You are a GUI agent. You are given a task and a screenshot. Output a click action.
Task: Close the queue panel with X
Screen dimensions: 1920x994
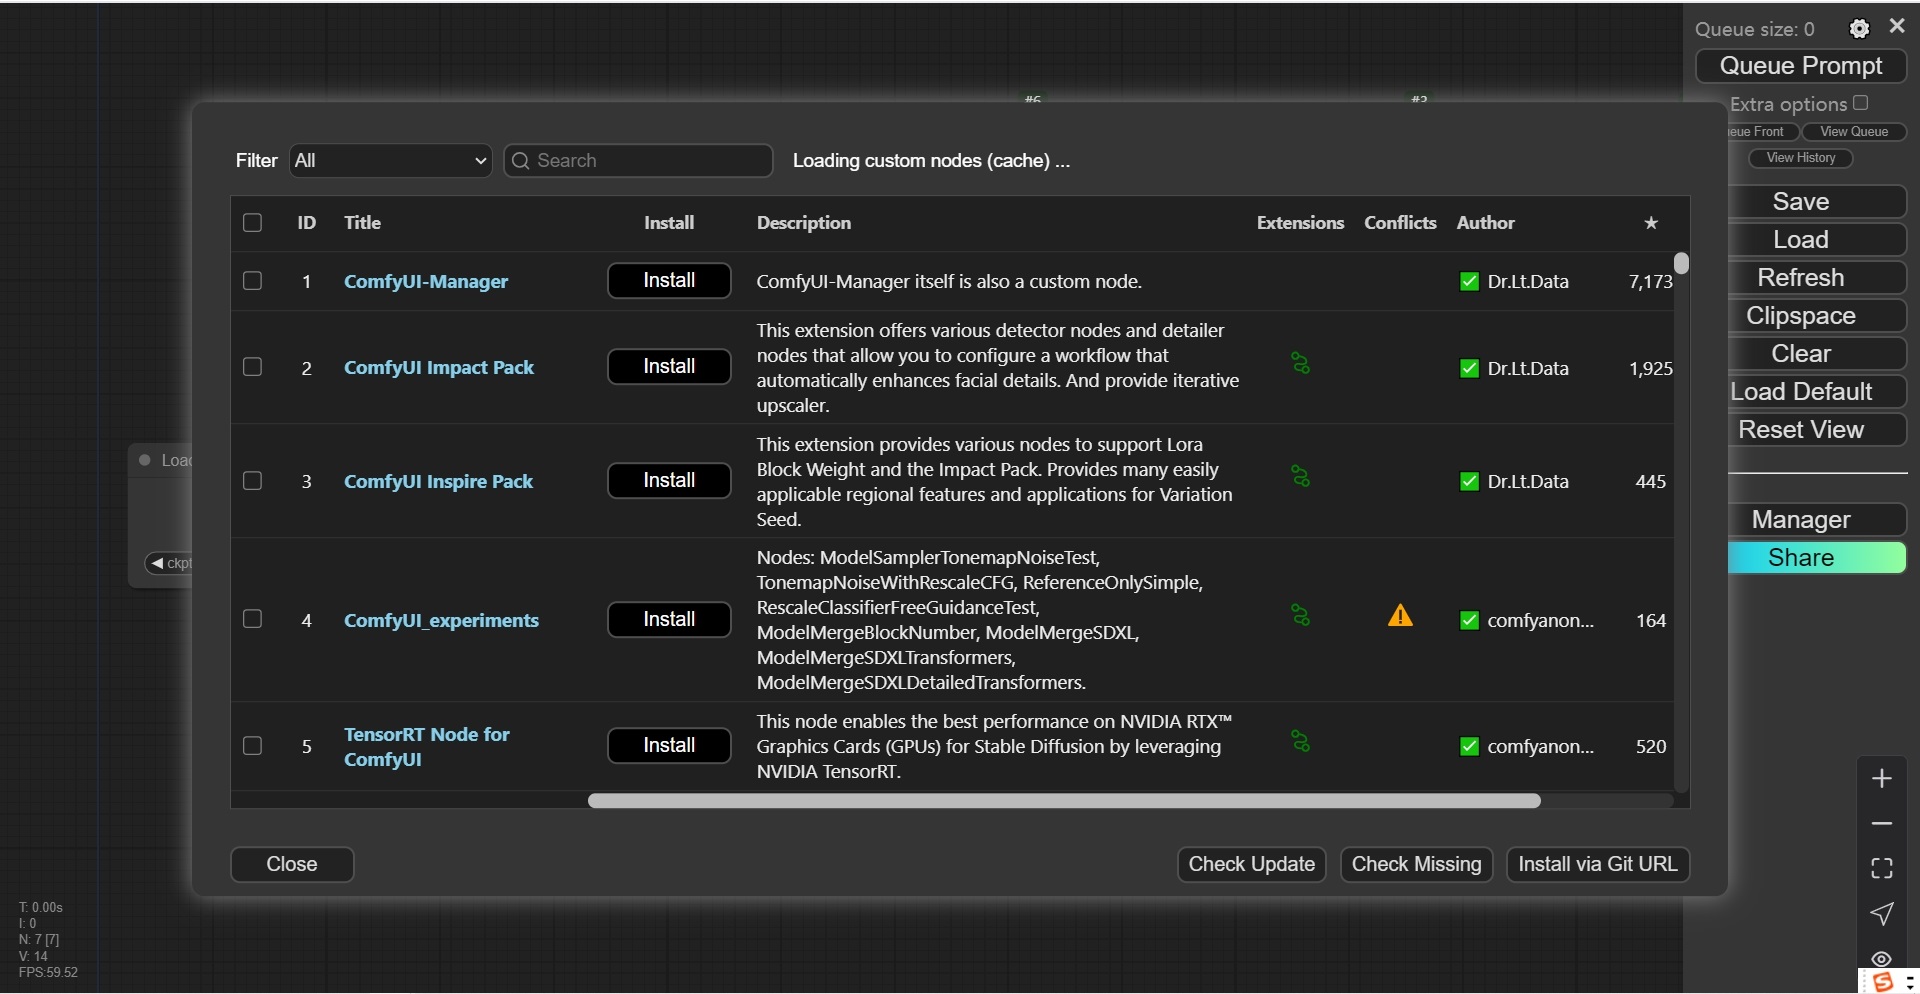[x=1897, y=27]
